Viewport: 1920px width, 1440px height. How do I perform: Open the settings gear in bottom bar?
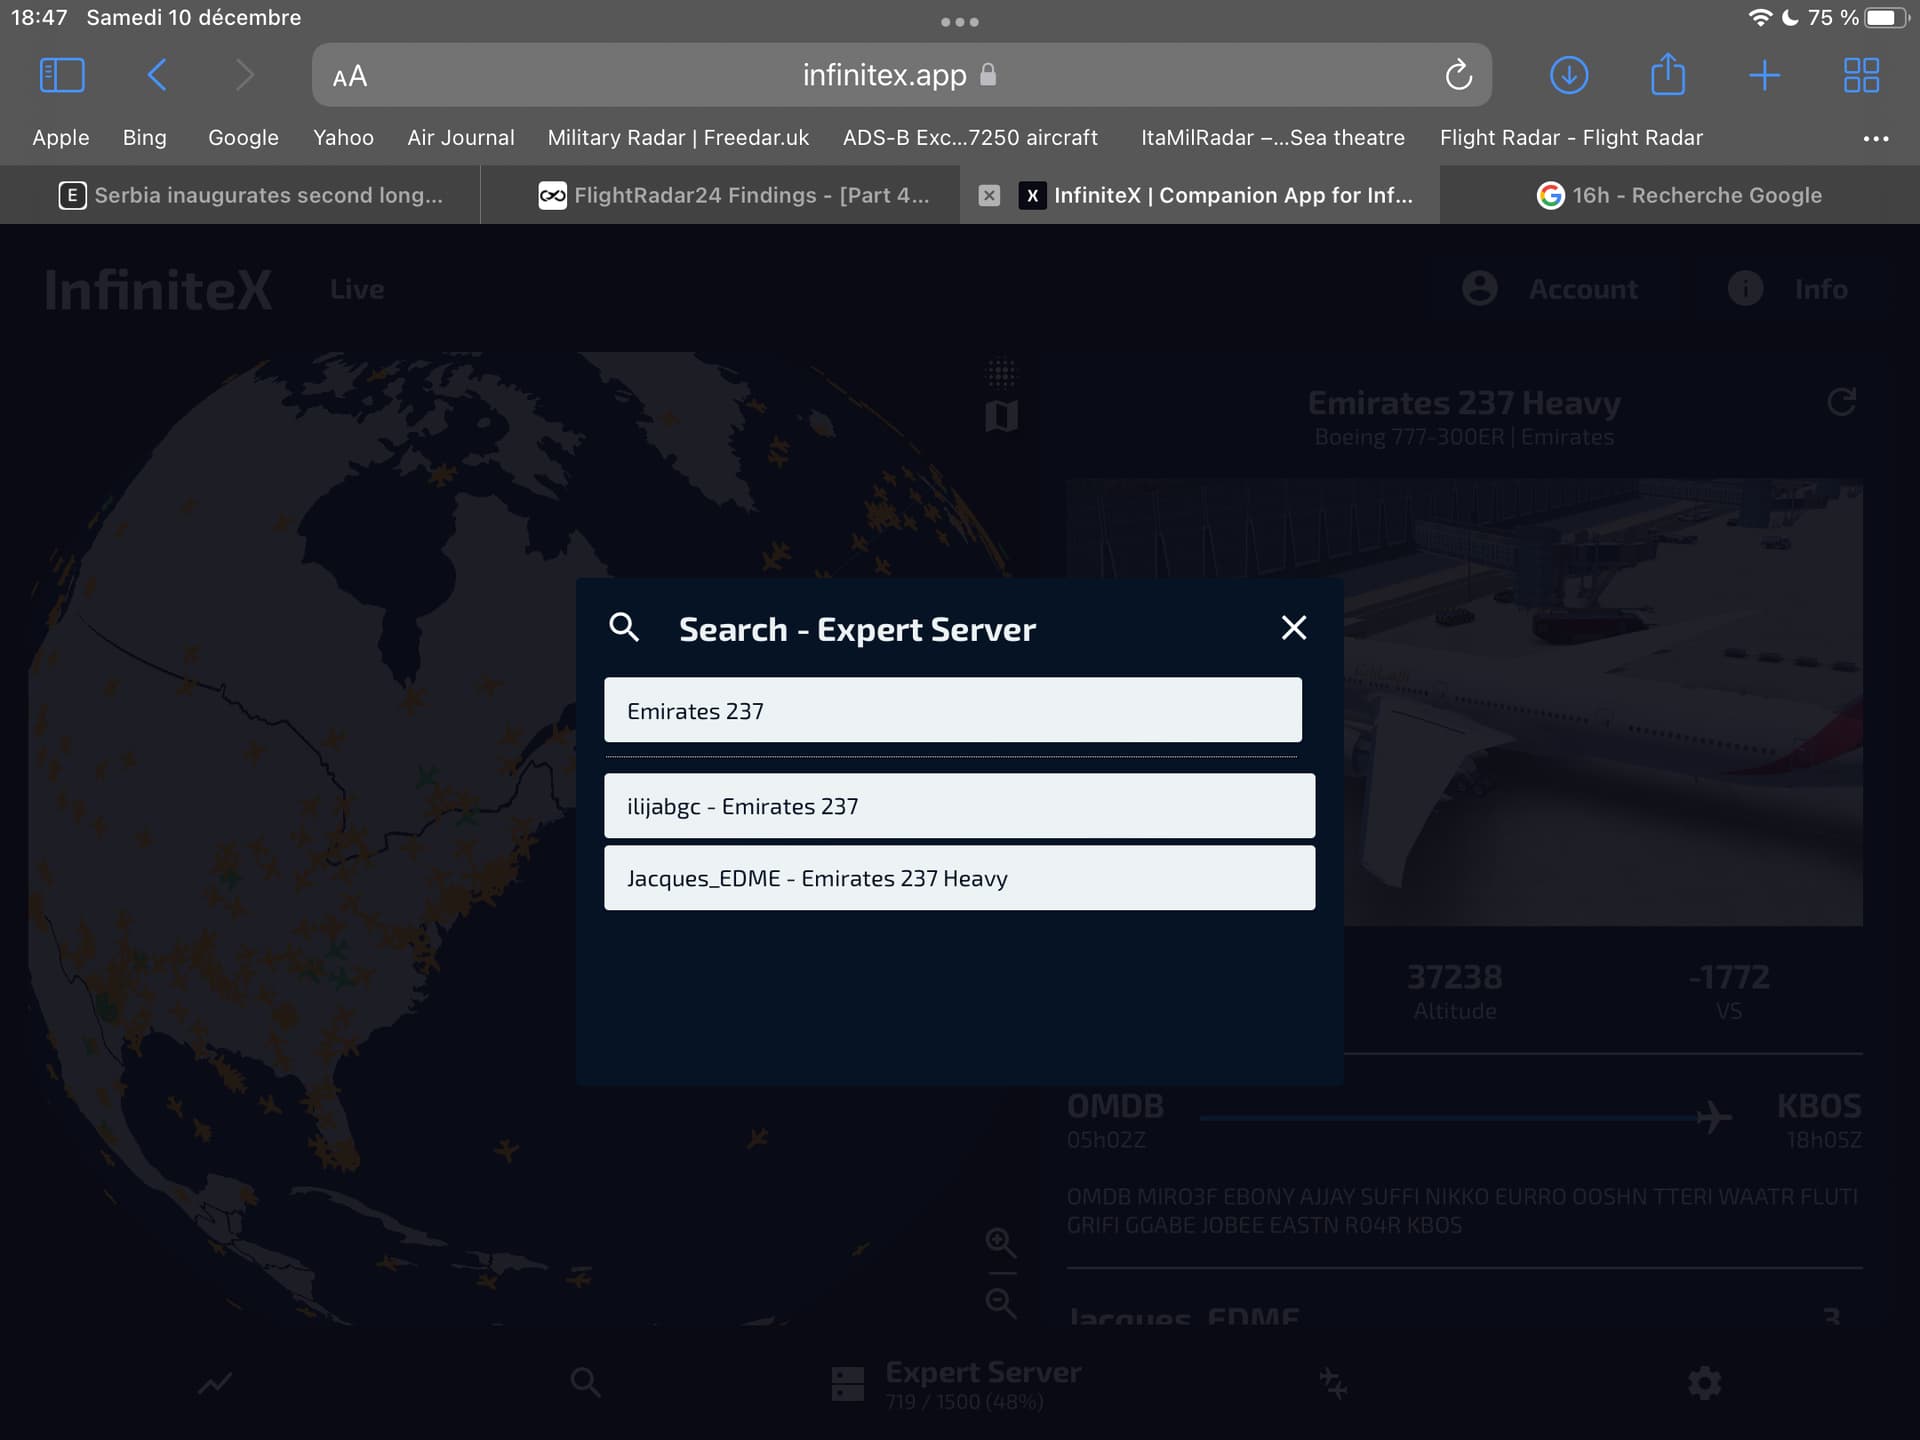tap(1704, 1383)
